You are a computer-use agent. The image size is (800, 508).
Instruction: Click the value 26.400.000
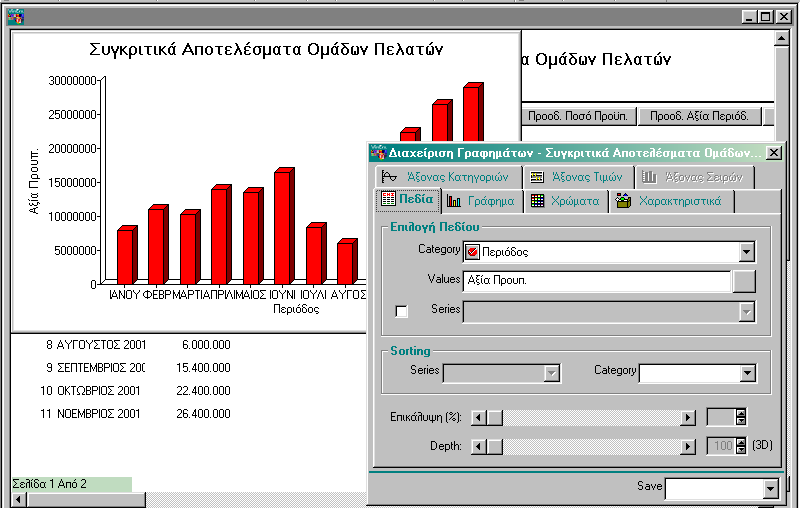[204, 414]
